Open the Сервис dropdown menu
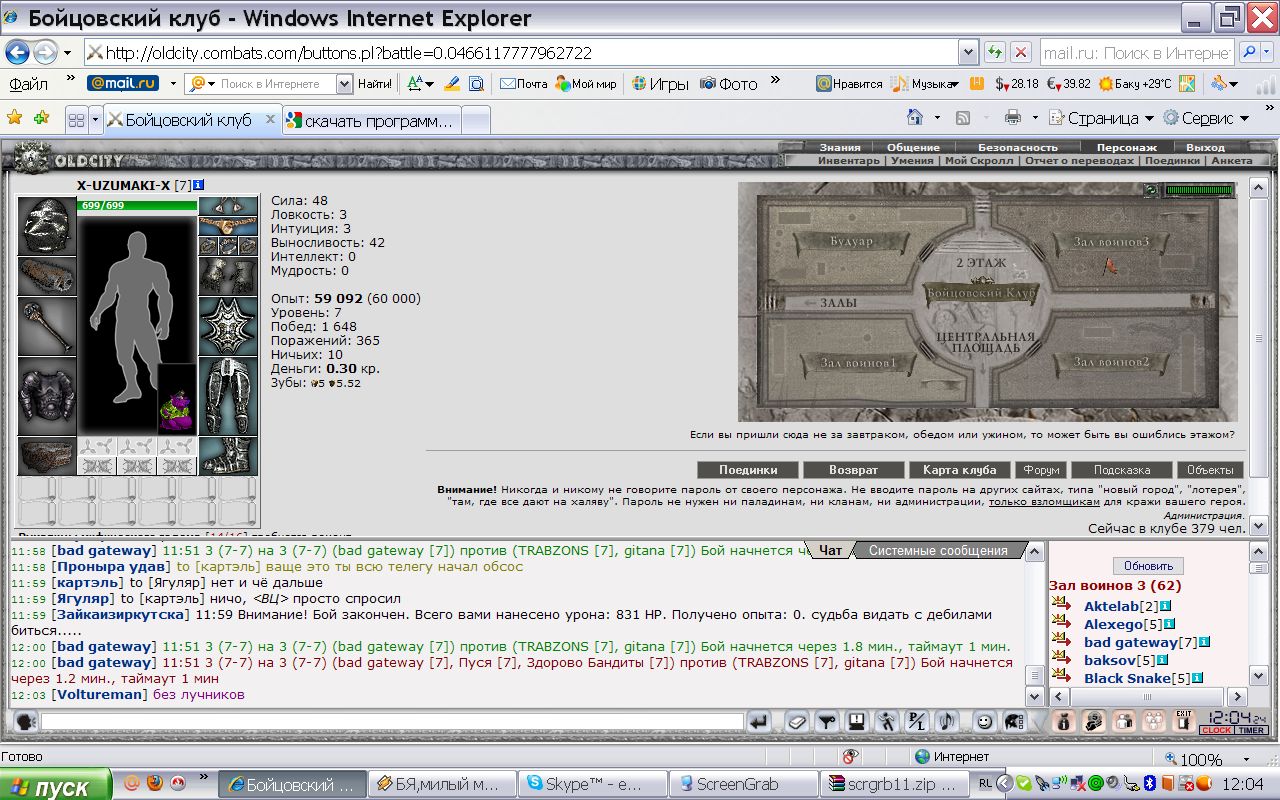The image size is (1280, 800). tap(1206, 118)
